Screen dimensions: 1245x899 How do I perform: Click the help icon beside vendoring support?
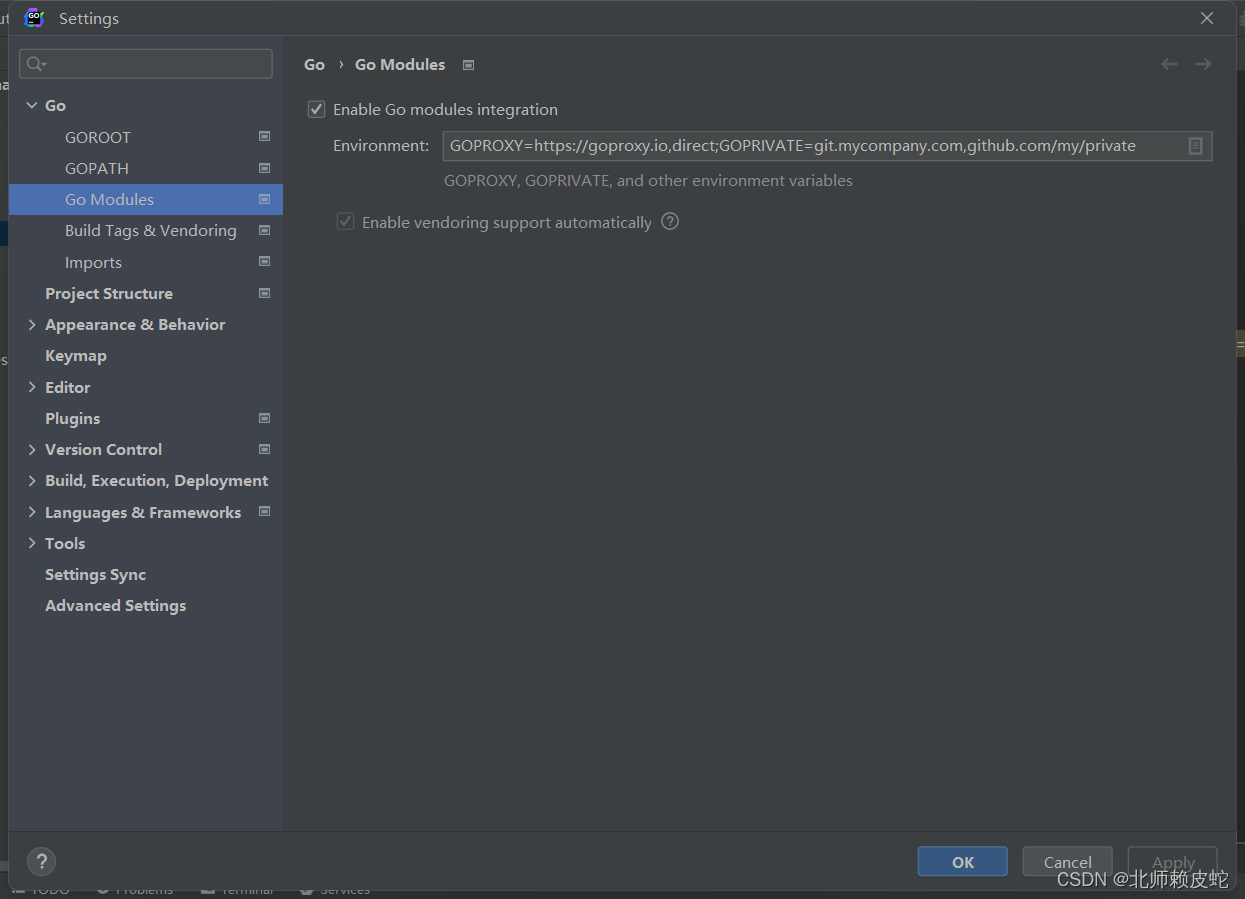pyautogui.click(x=670, y=221)
